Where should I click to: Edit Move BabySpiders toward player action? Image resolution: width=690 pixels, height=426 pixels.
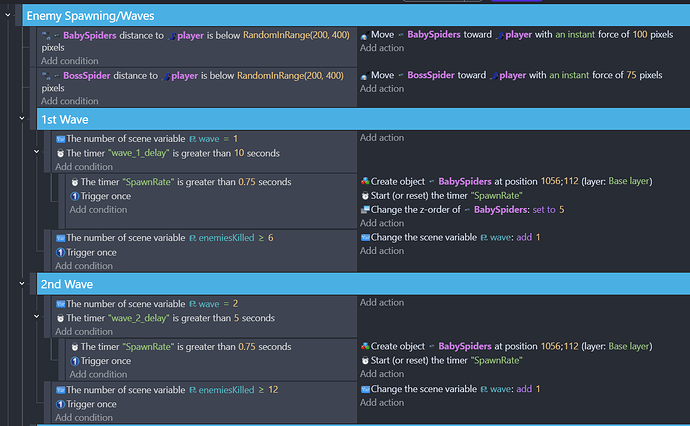pyautogui.click(x=517, y=35)
